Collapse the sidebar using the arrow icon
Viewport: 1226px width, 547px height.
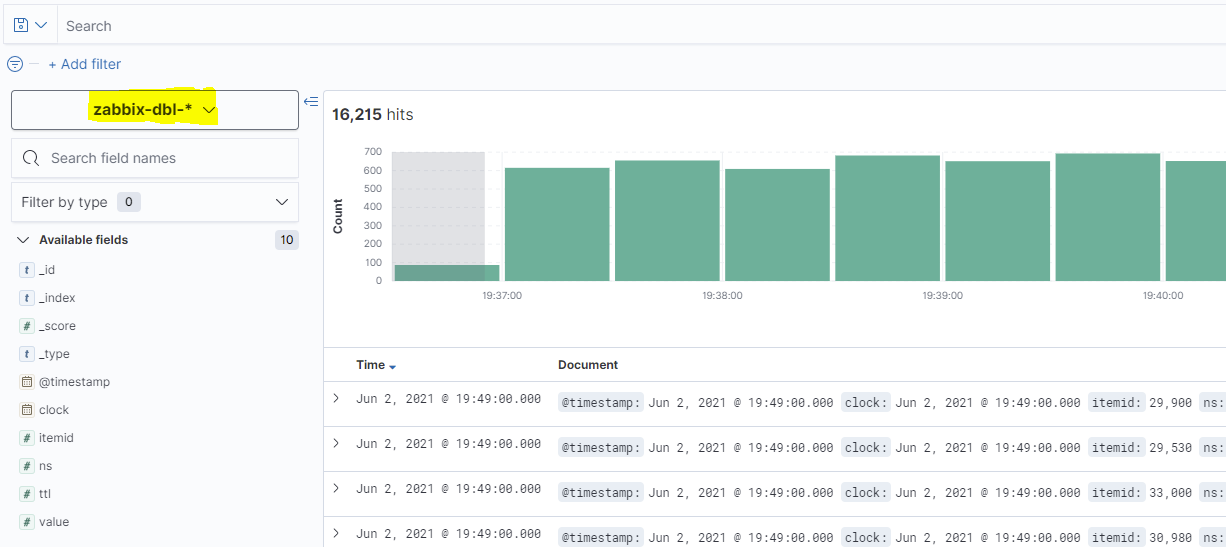click(x=311, y=101)
